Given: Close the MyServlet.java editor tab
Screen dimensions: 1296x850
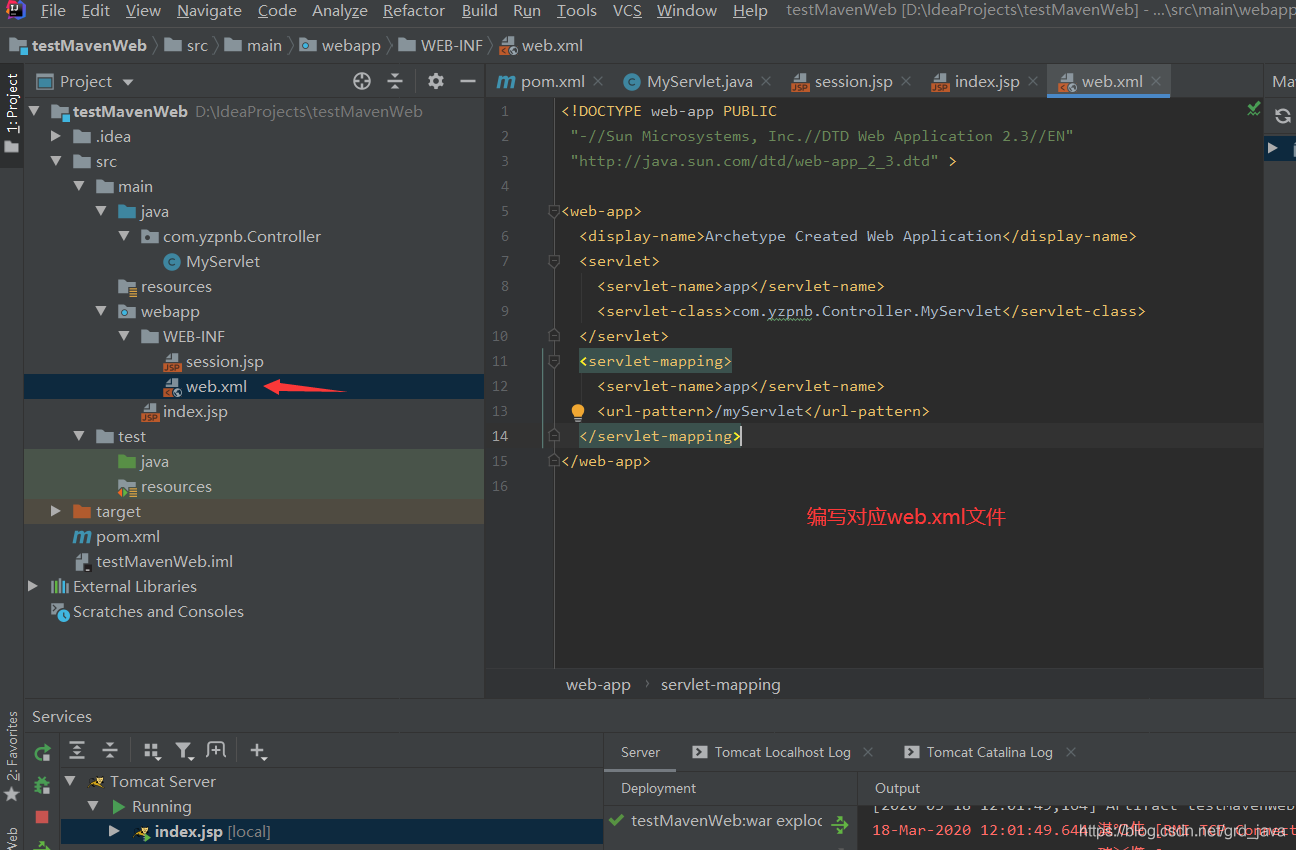Looking at the screenshot, I should [766, 81].
